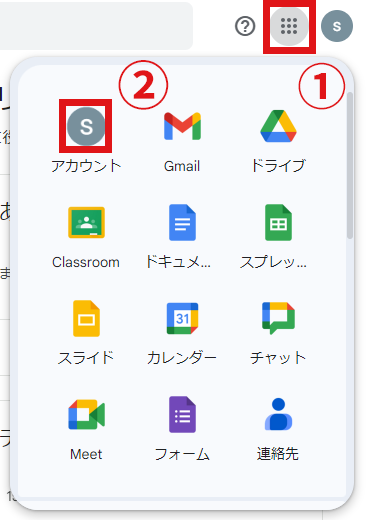
Task: Focus the search field in the top bar
Action: (96, 26)
